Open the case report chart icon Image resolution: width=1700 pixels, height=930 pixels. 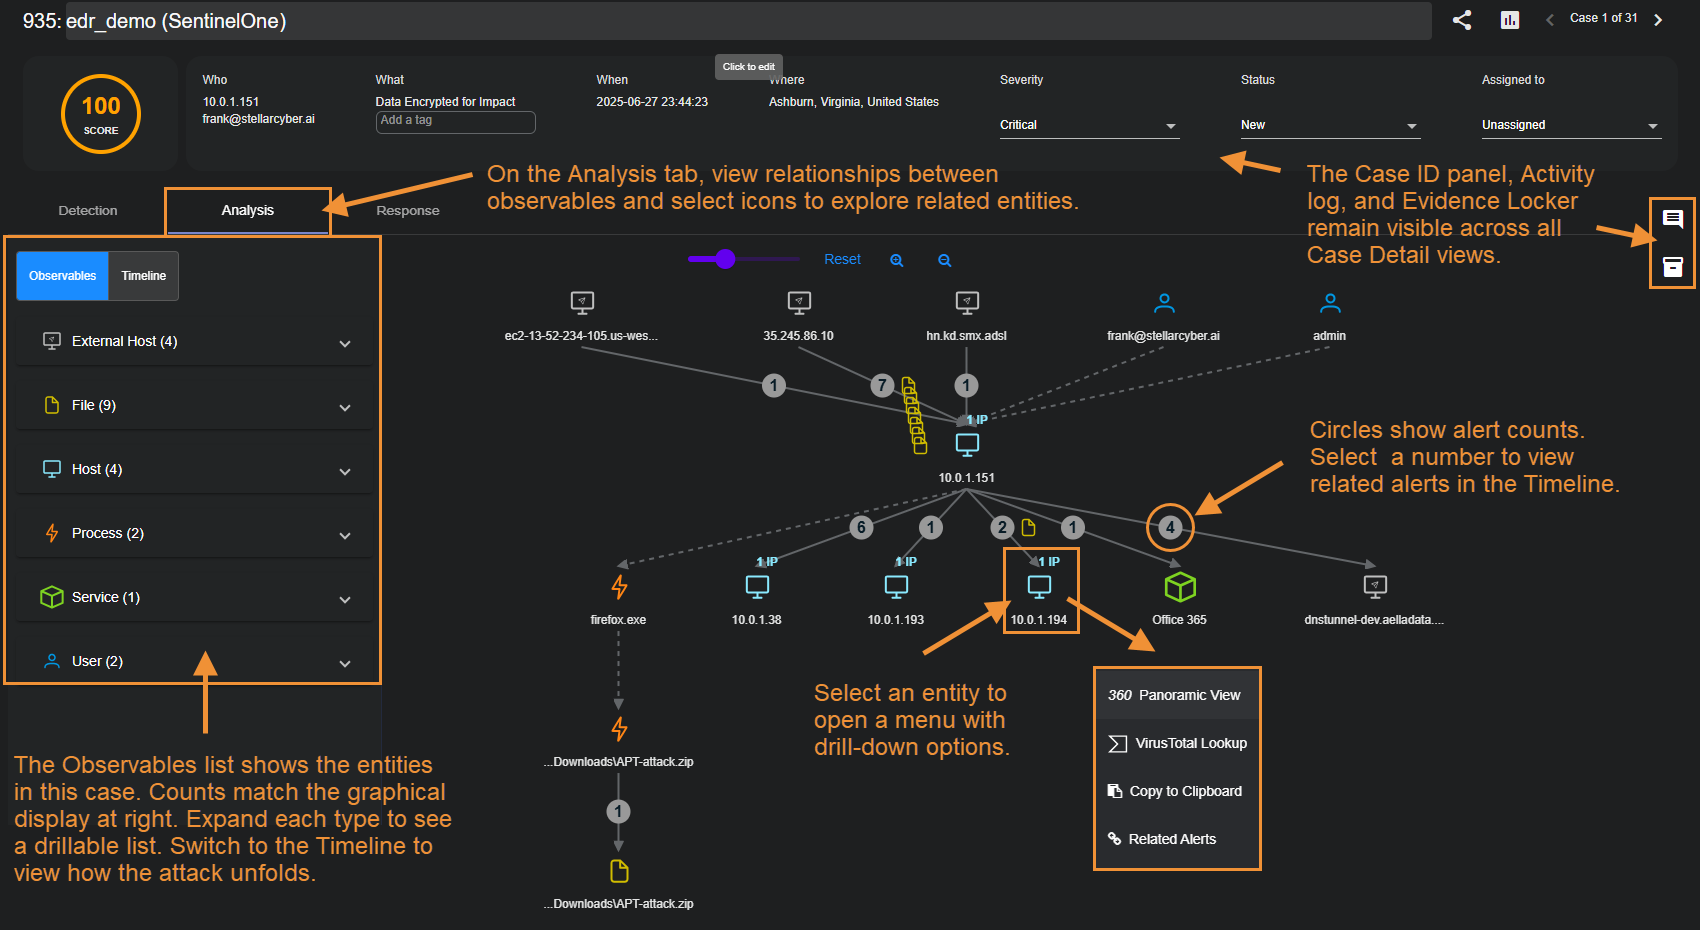1510,20
